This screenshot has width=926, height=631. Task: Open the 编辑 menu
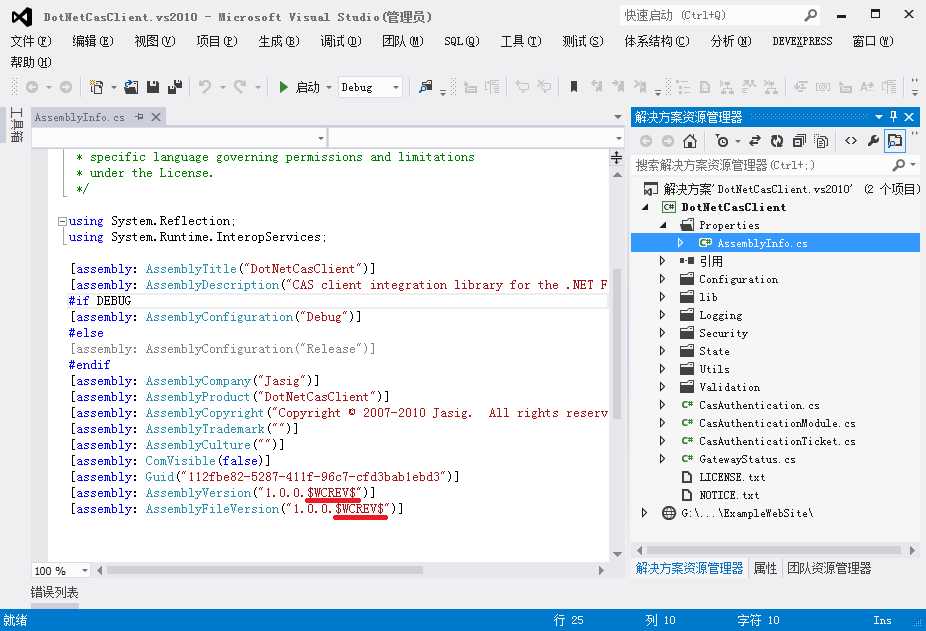(93, 41)
